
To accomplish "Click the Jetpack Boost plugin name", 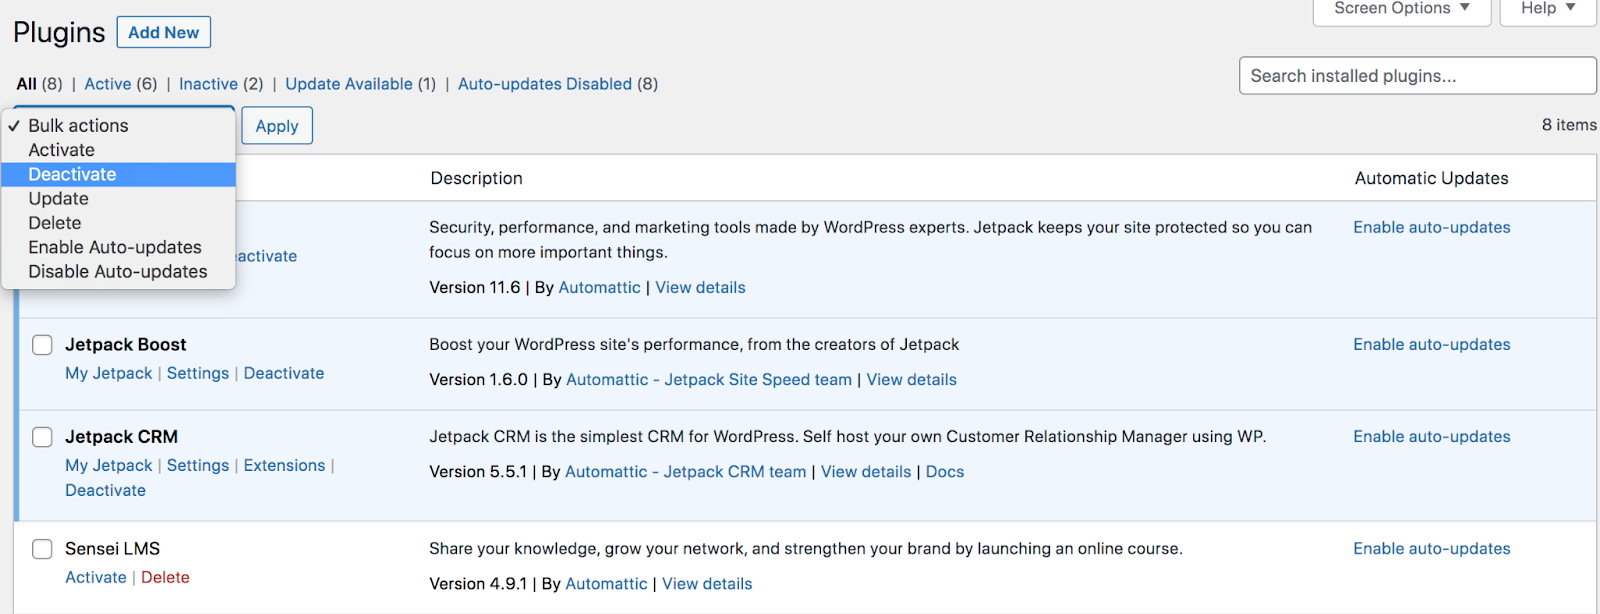I will click(x=126, y=344).
